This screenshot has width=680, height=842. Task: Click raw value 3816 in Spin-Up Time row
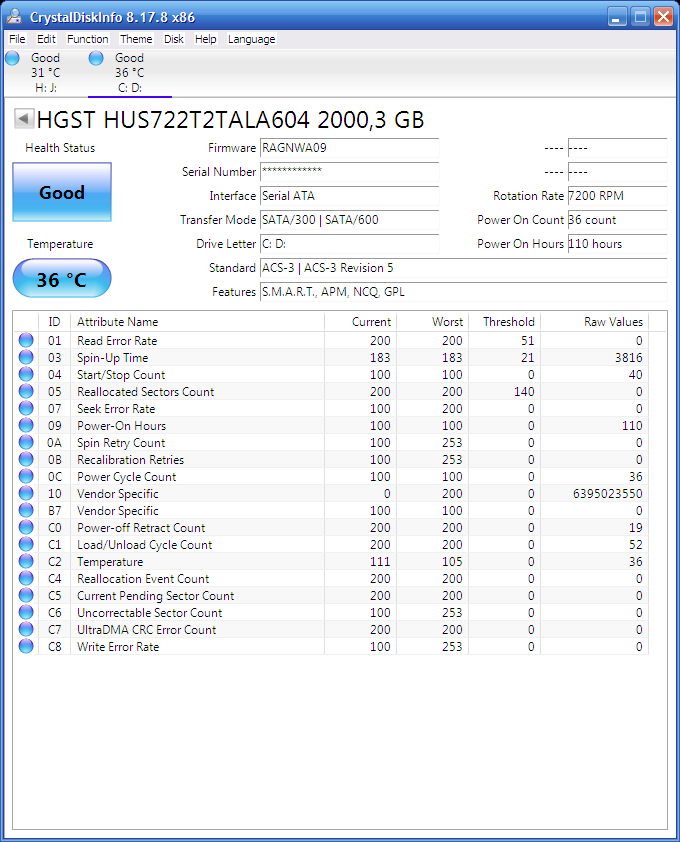[x=628, y=358]
